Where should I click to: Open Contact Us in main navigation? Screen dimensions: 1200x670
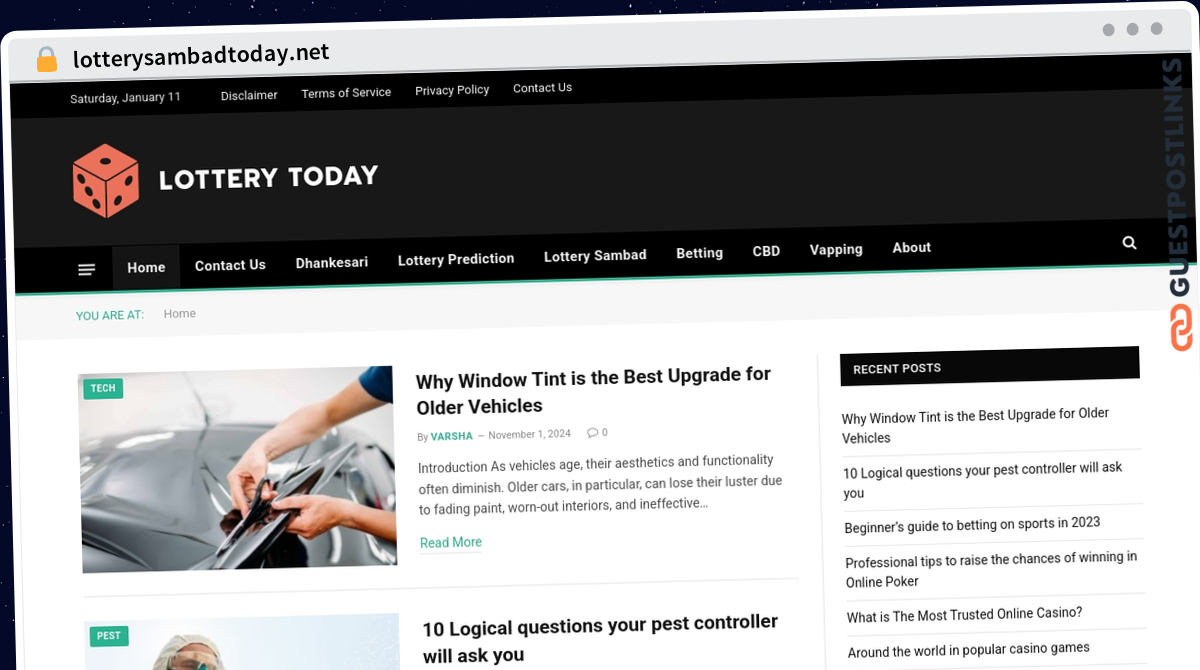(x=230, y=265)
